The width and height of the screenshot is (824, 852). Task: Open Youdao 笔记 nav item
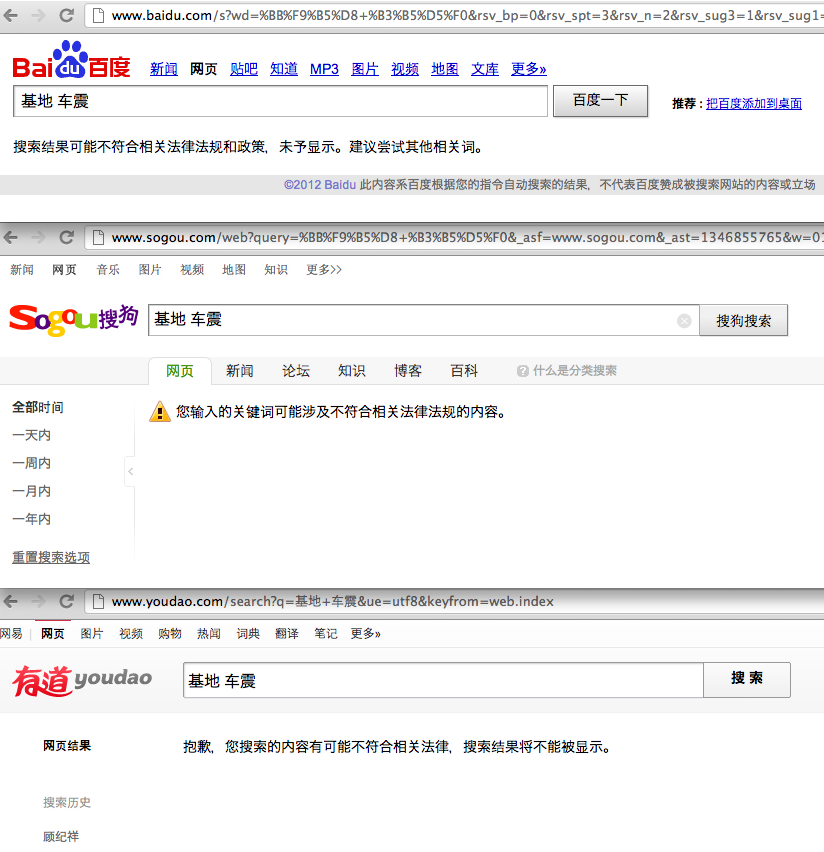[x=326, y=634]
